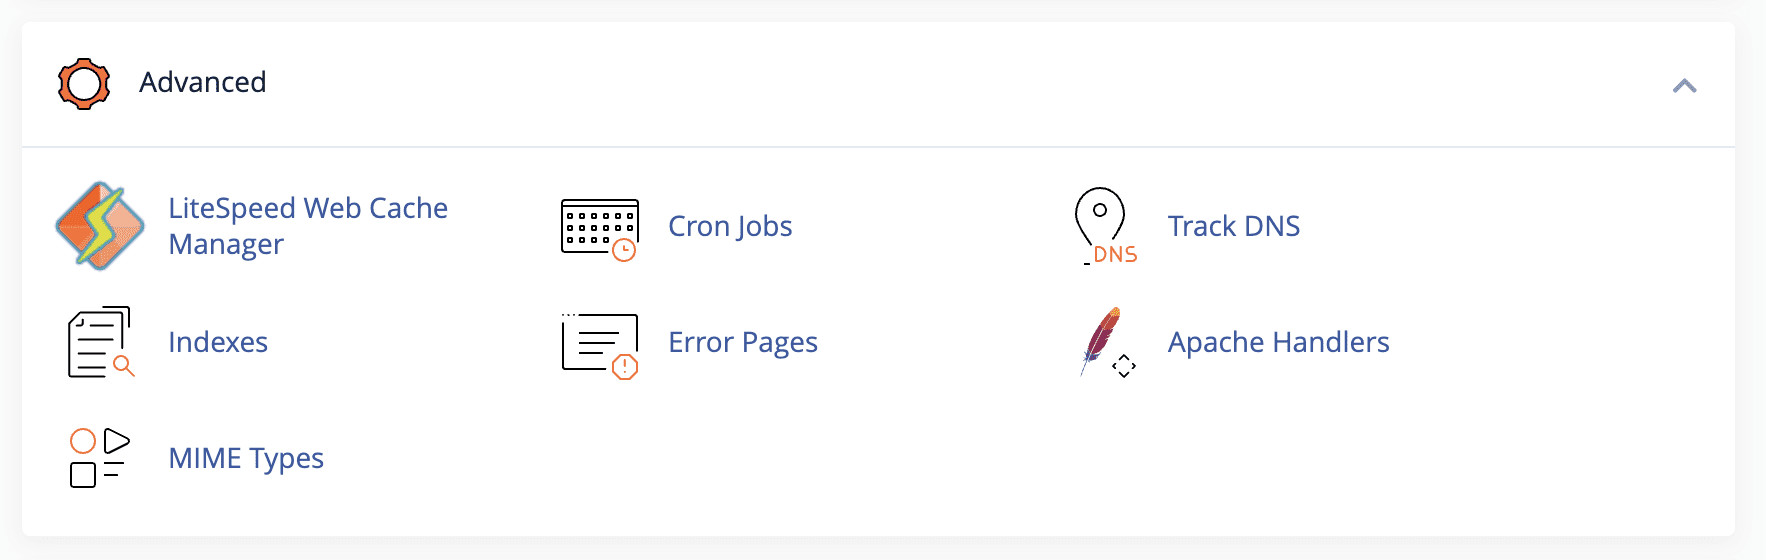Click the orange gear Advanced icon
This screenshot has width=1766, height=560.
click(84, 84)
